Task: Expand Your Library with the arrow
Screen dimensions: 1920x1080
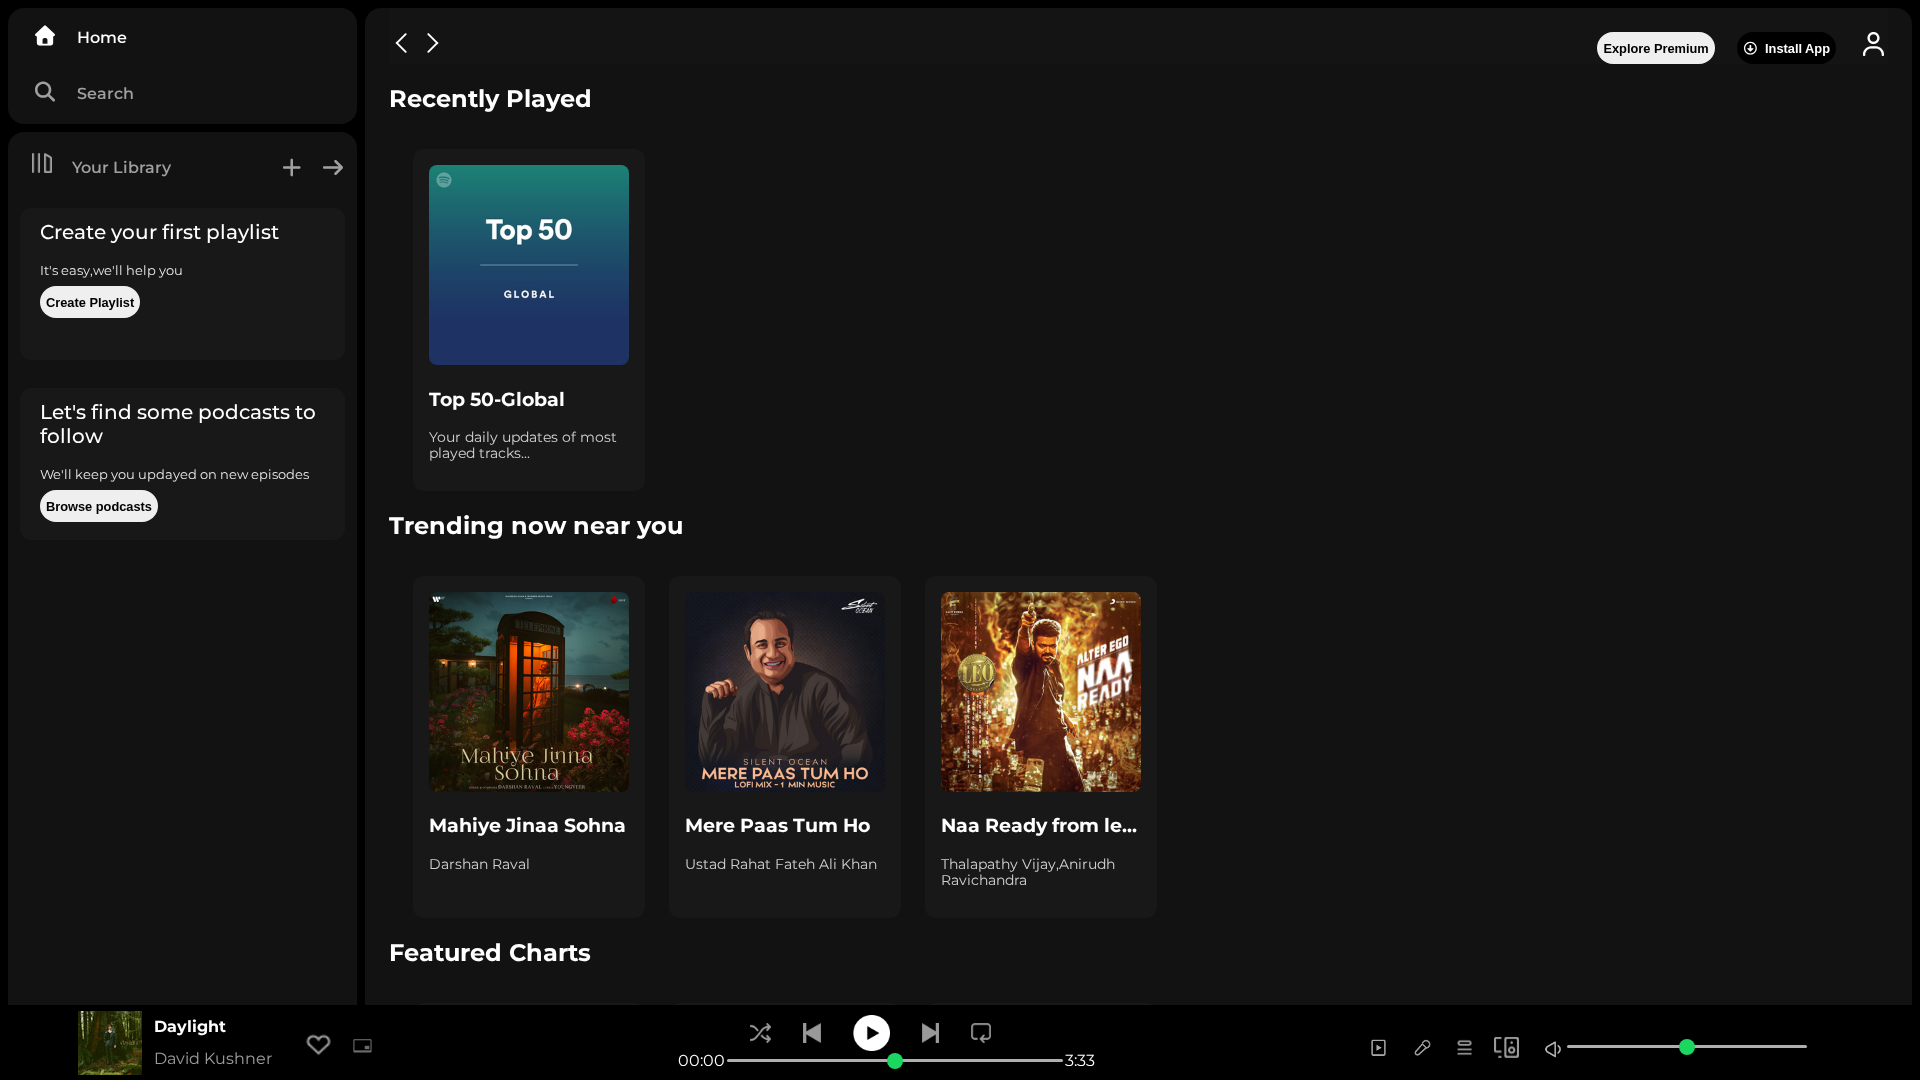Action: pos(333,168)
